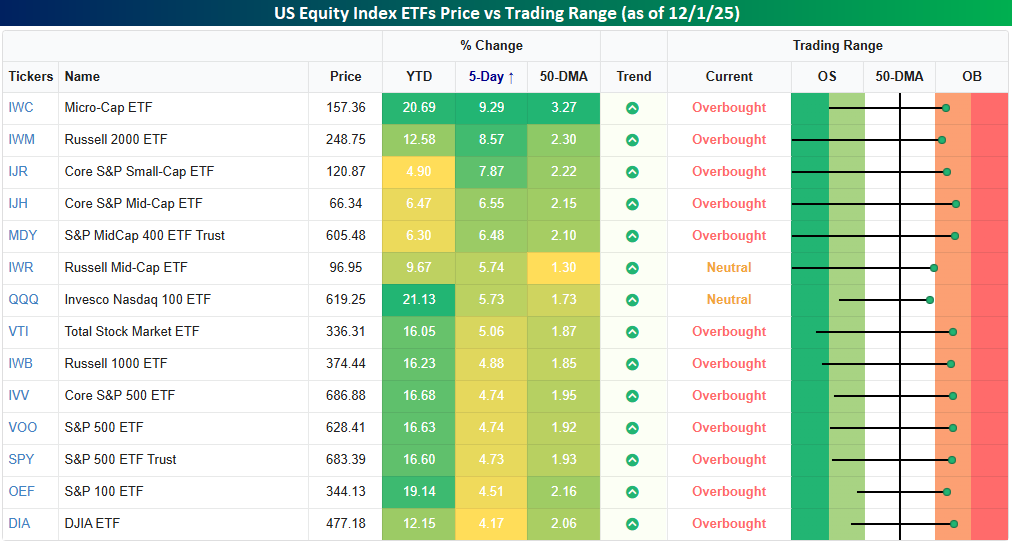Sort table by 5-Day column header
Viewport: 1012px width, 548px height.
pos(491,76)
